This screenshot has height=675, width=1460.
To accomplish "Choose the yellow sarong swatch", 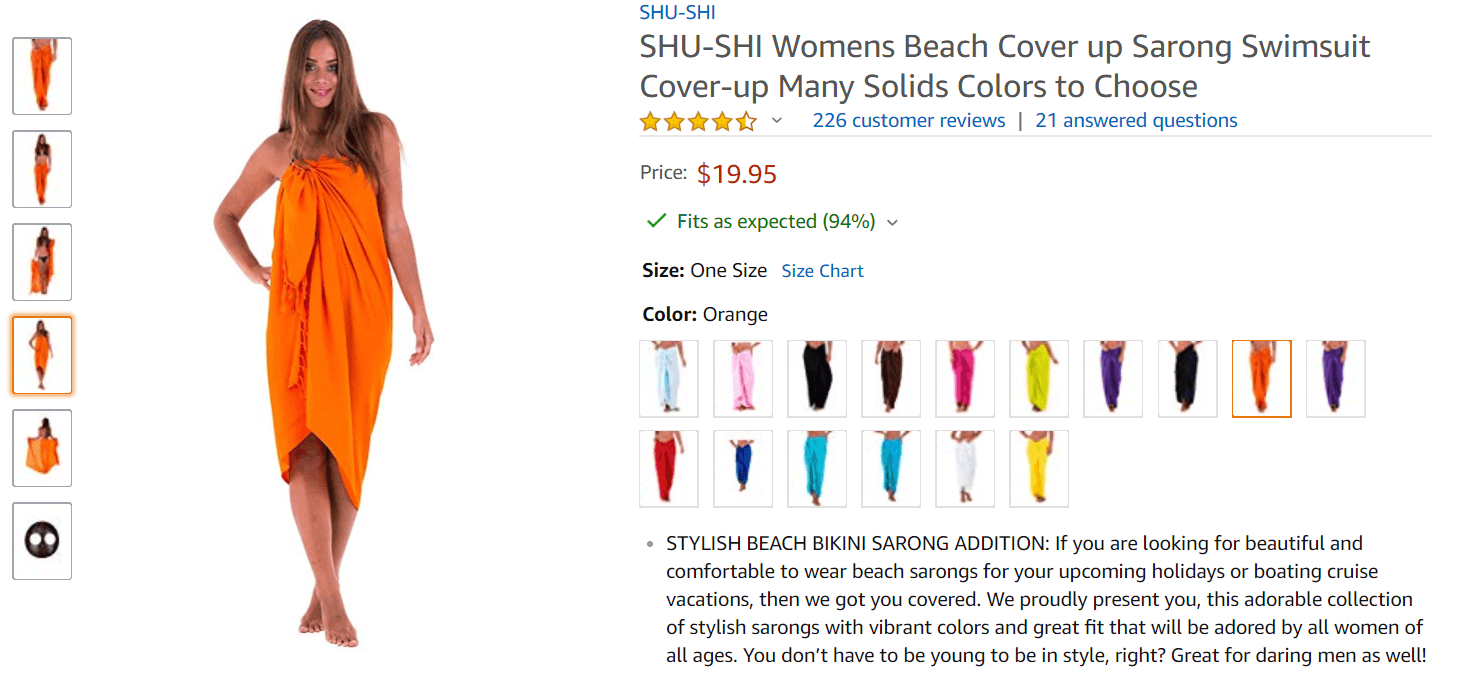I will pyautogui.click(x=1039, y=468).
